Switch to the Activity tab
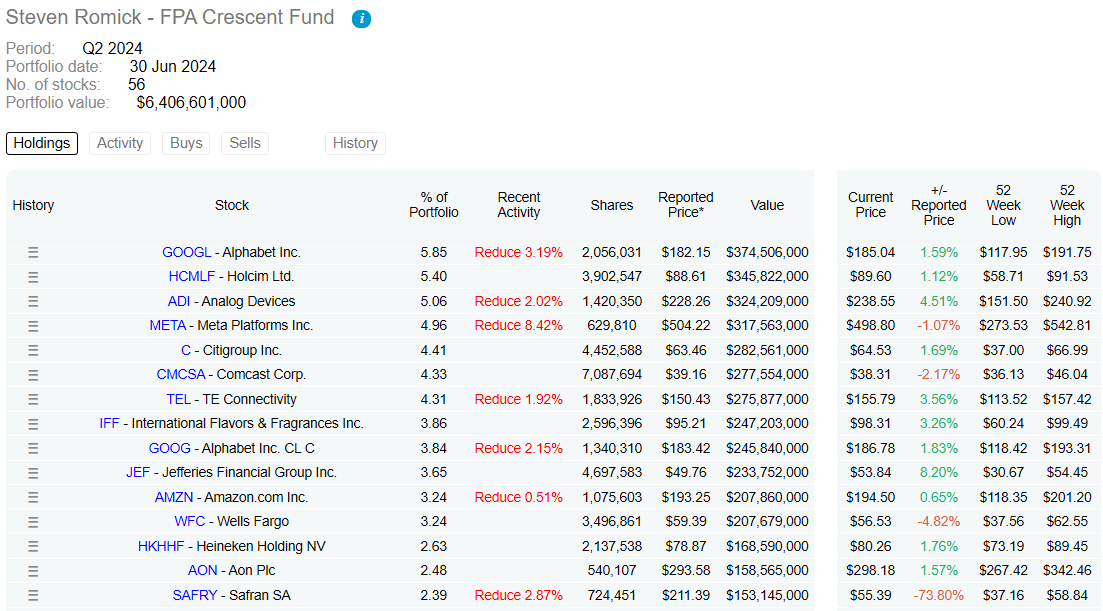Image resolution: width=1103 pixels, height=611 pixels. pyautogui.click(x=120, y=143)
